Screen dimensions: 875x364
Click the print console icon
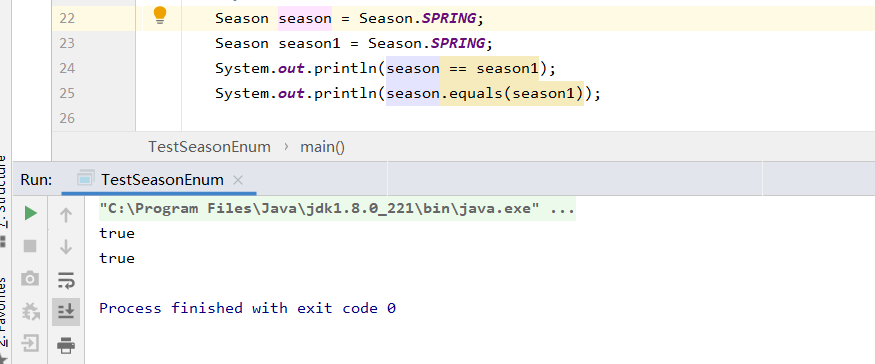click(66, 345)
